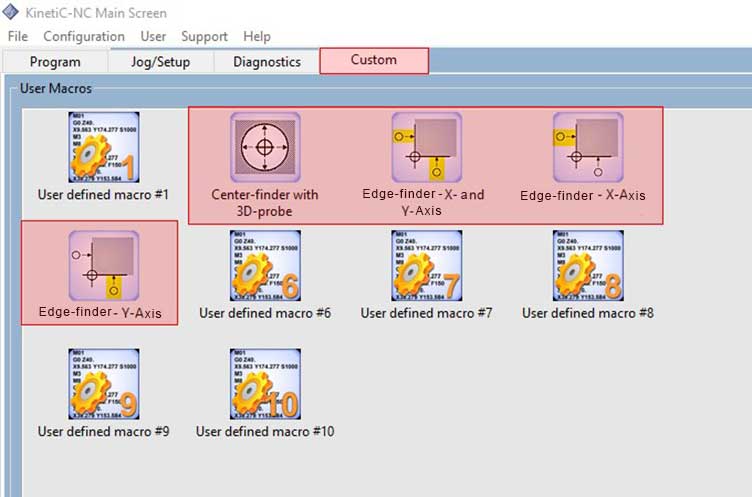Screen dimensions: 752x497
Task: Start the macro #10 gear icon
Action: (265, 384)
